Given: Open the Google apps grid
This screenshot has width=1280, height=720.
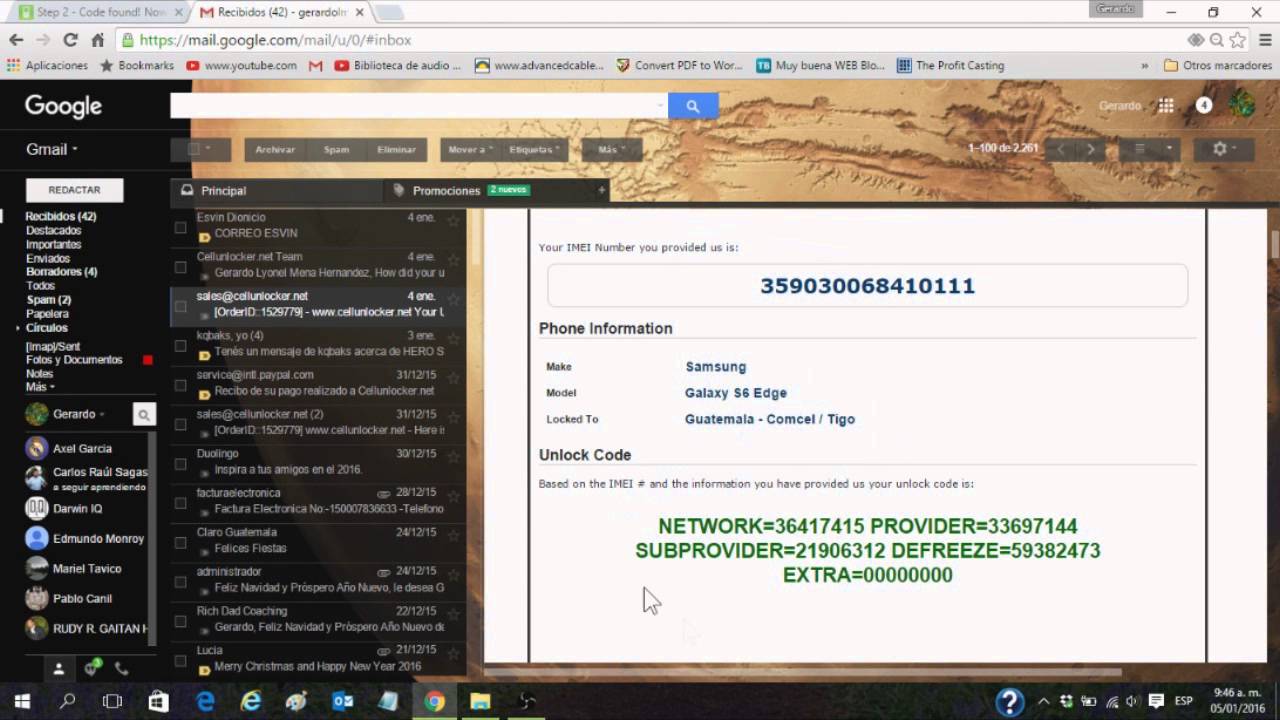Looking at the screenshot, I should coord(1166,105).
